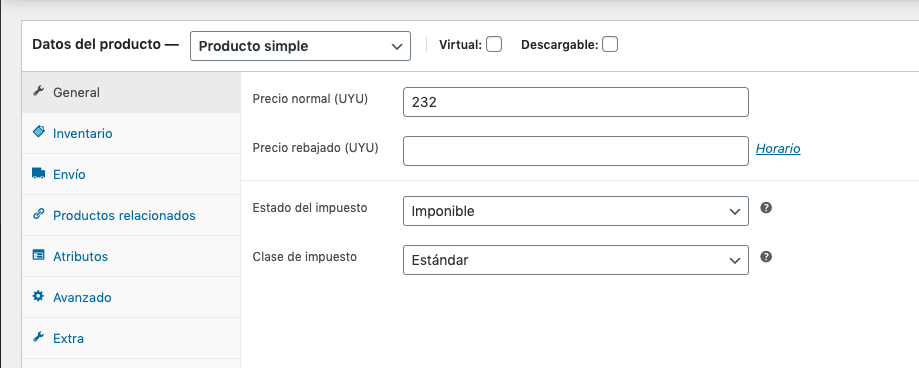Screen dimensions: 919x368
Task: Open the Clase de impuesto Estándar dropdown
Action: pos(576,260)
